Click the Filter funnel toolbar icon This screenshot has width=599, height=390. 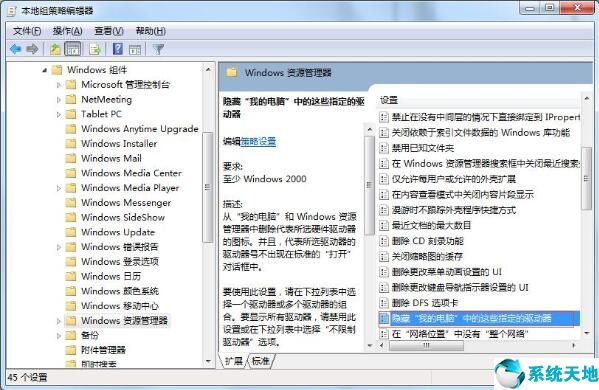(x=158, y=49)
